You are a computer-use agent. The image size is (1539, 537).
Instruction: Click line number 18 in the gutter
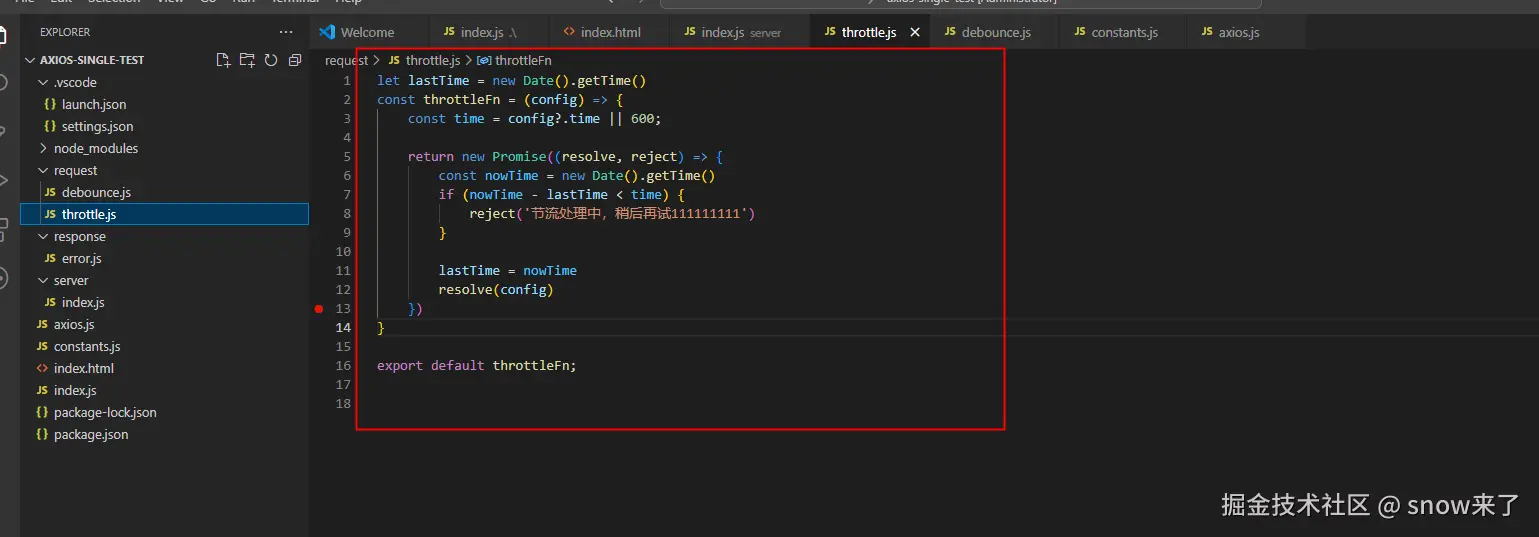(x=343, y=404)
